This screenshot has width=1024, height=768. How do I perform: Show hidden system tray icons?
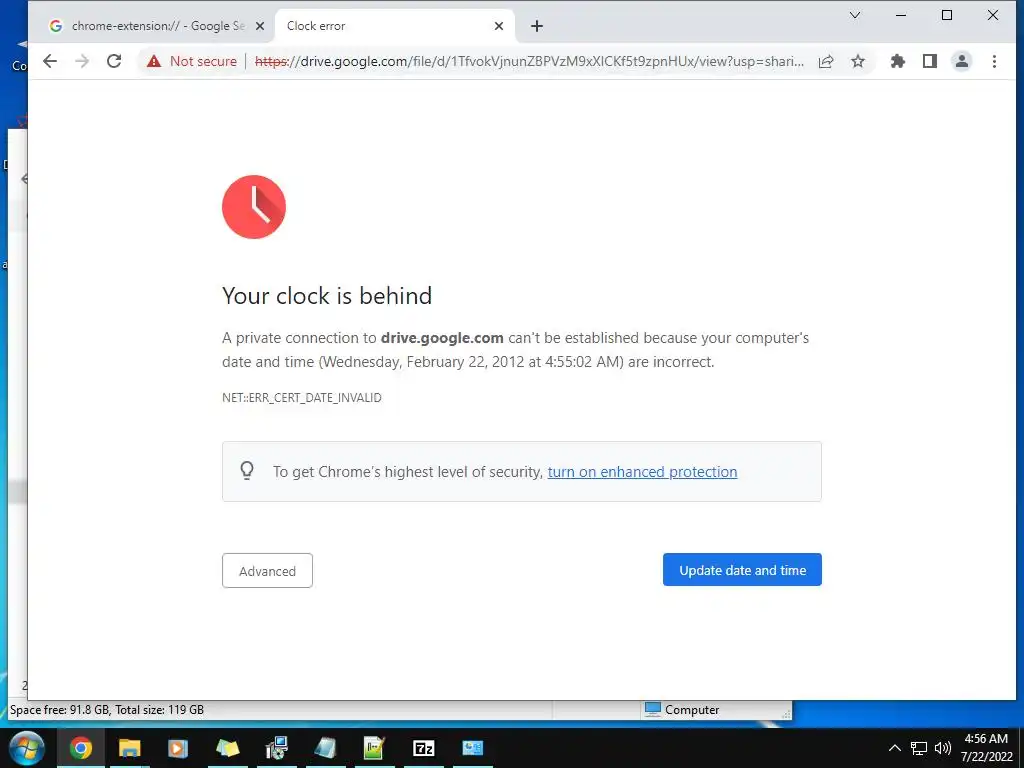895,748
